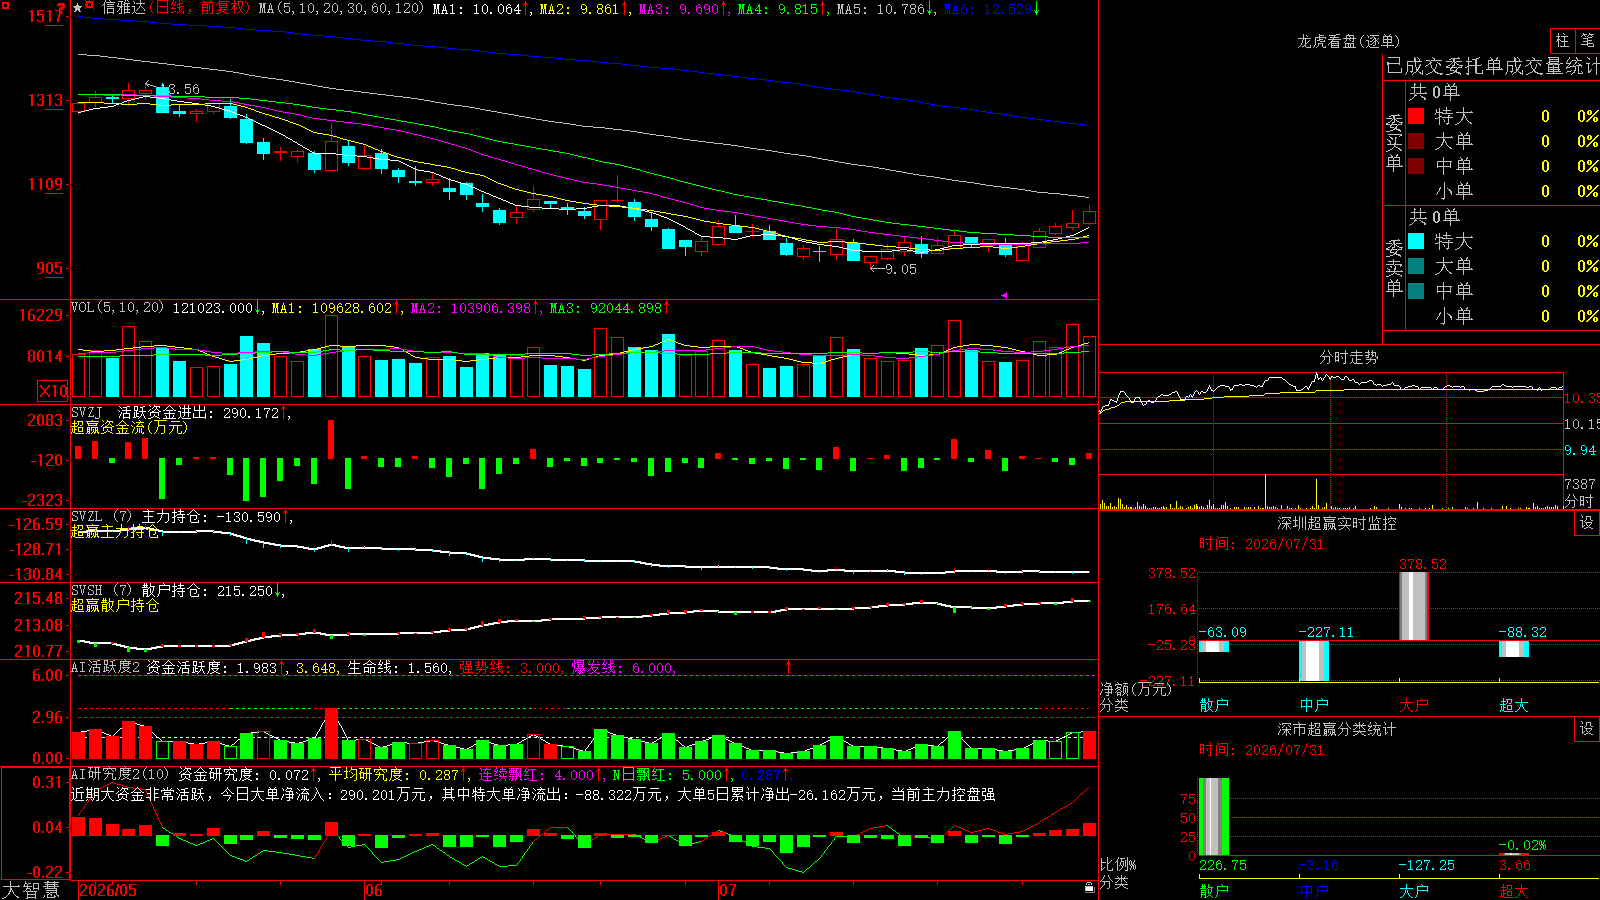Click the -63.09 散户 bar in 实时监控
Viewport: 1600px width, 900px height.
(1213, 646)
